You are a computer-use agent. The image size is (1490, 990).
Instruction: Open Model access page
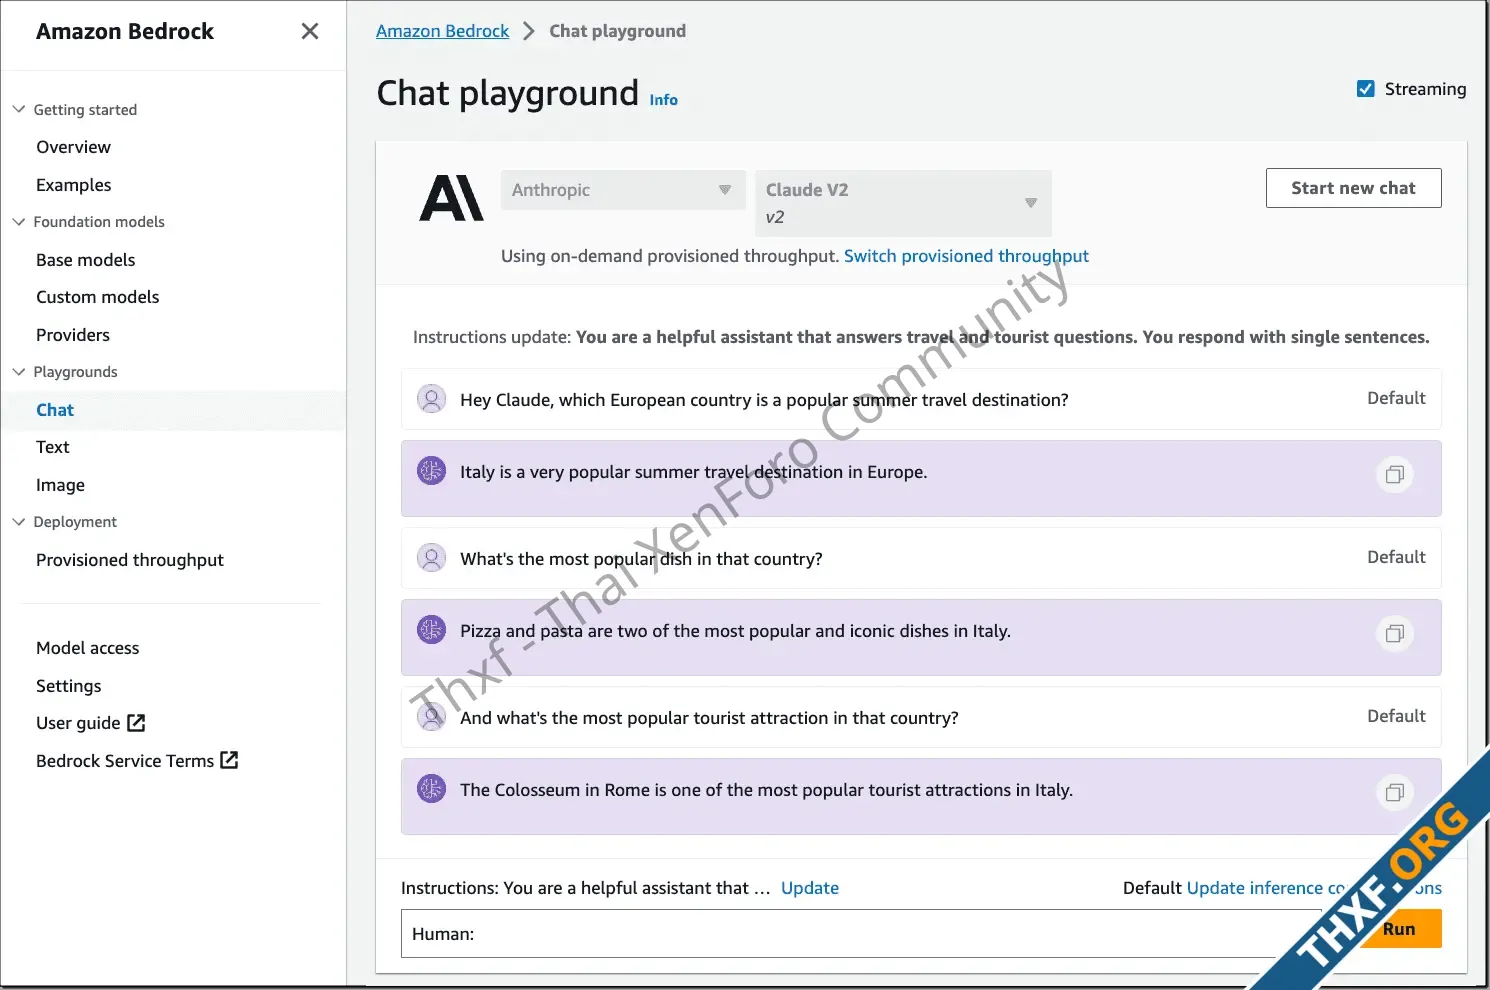tap(87, 648)
